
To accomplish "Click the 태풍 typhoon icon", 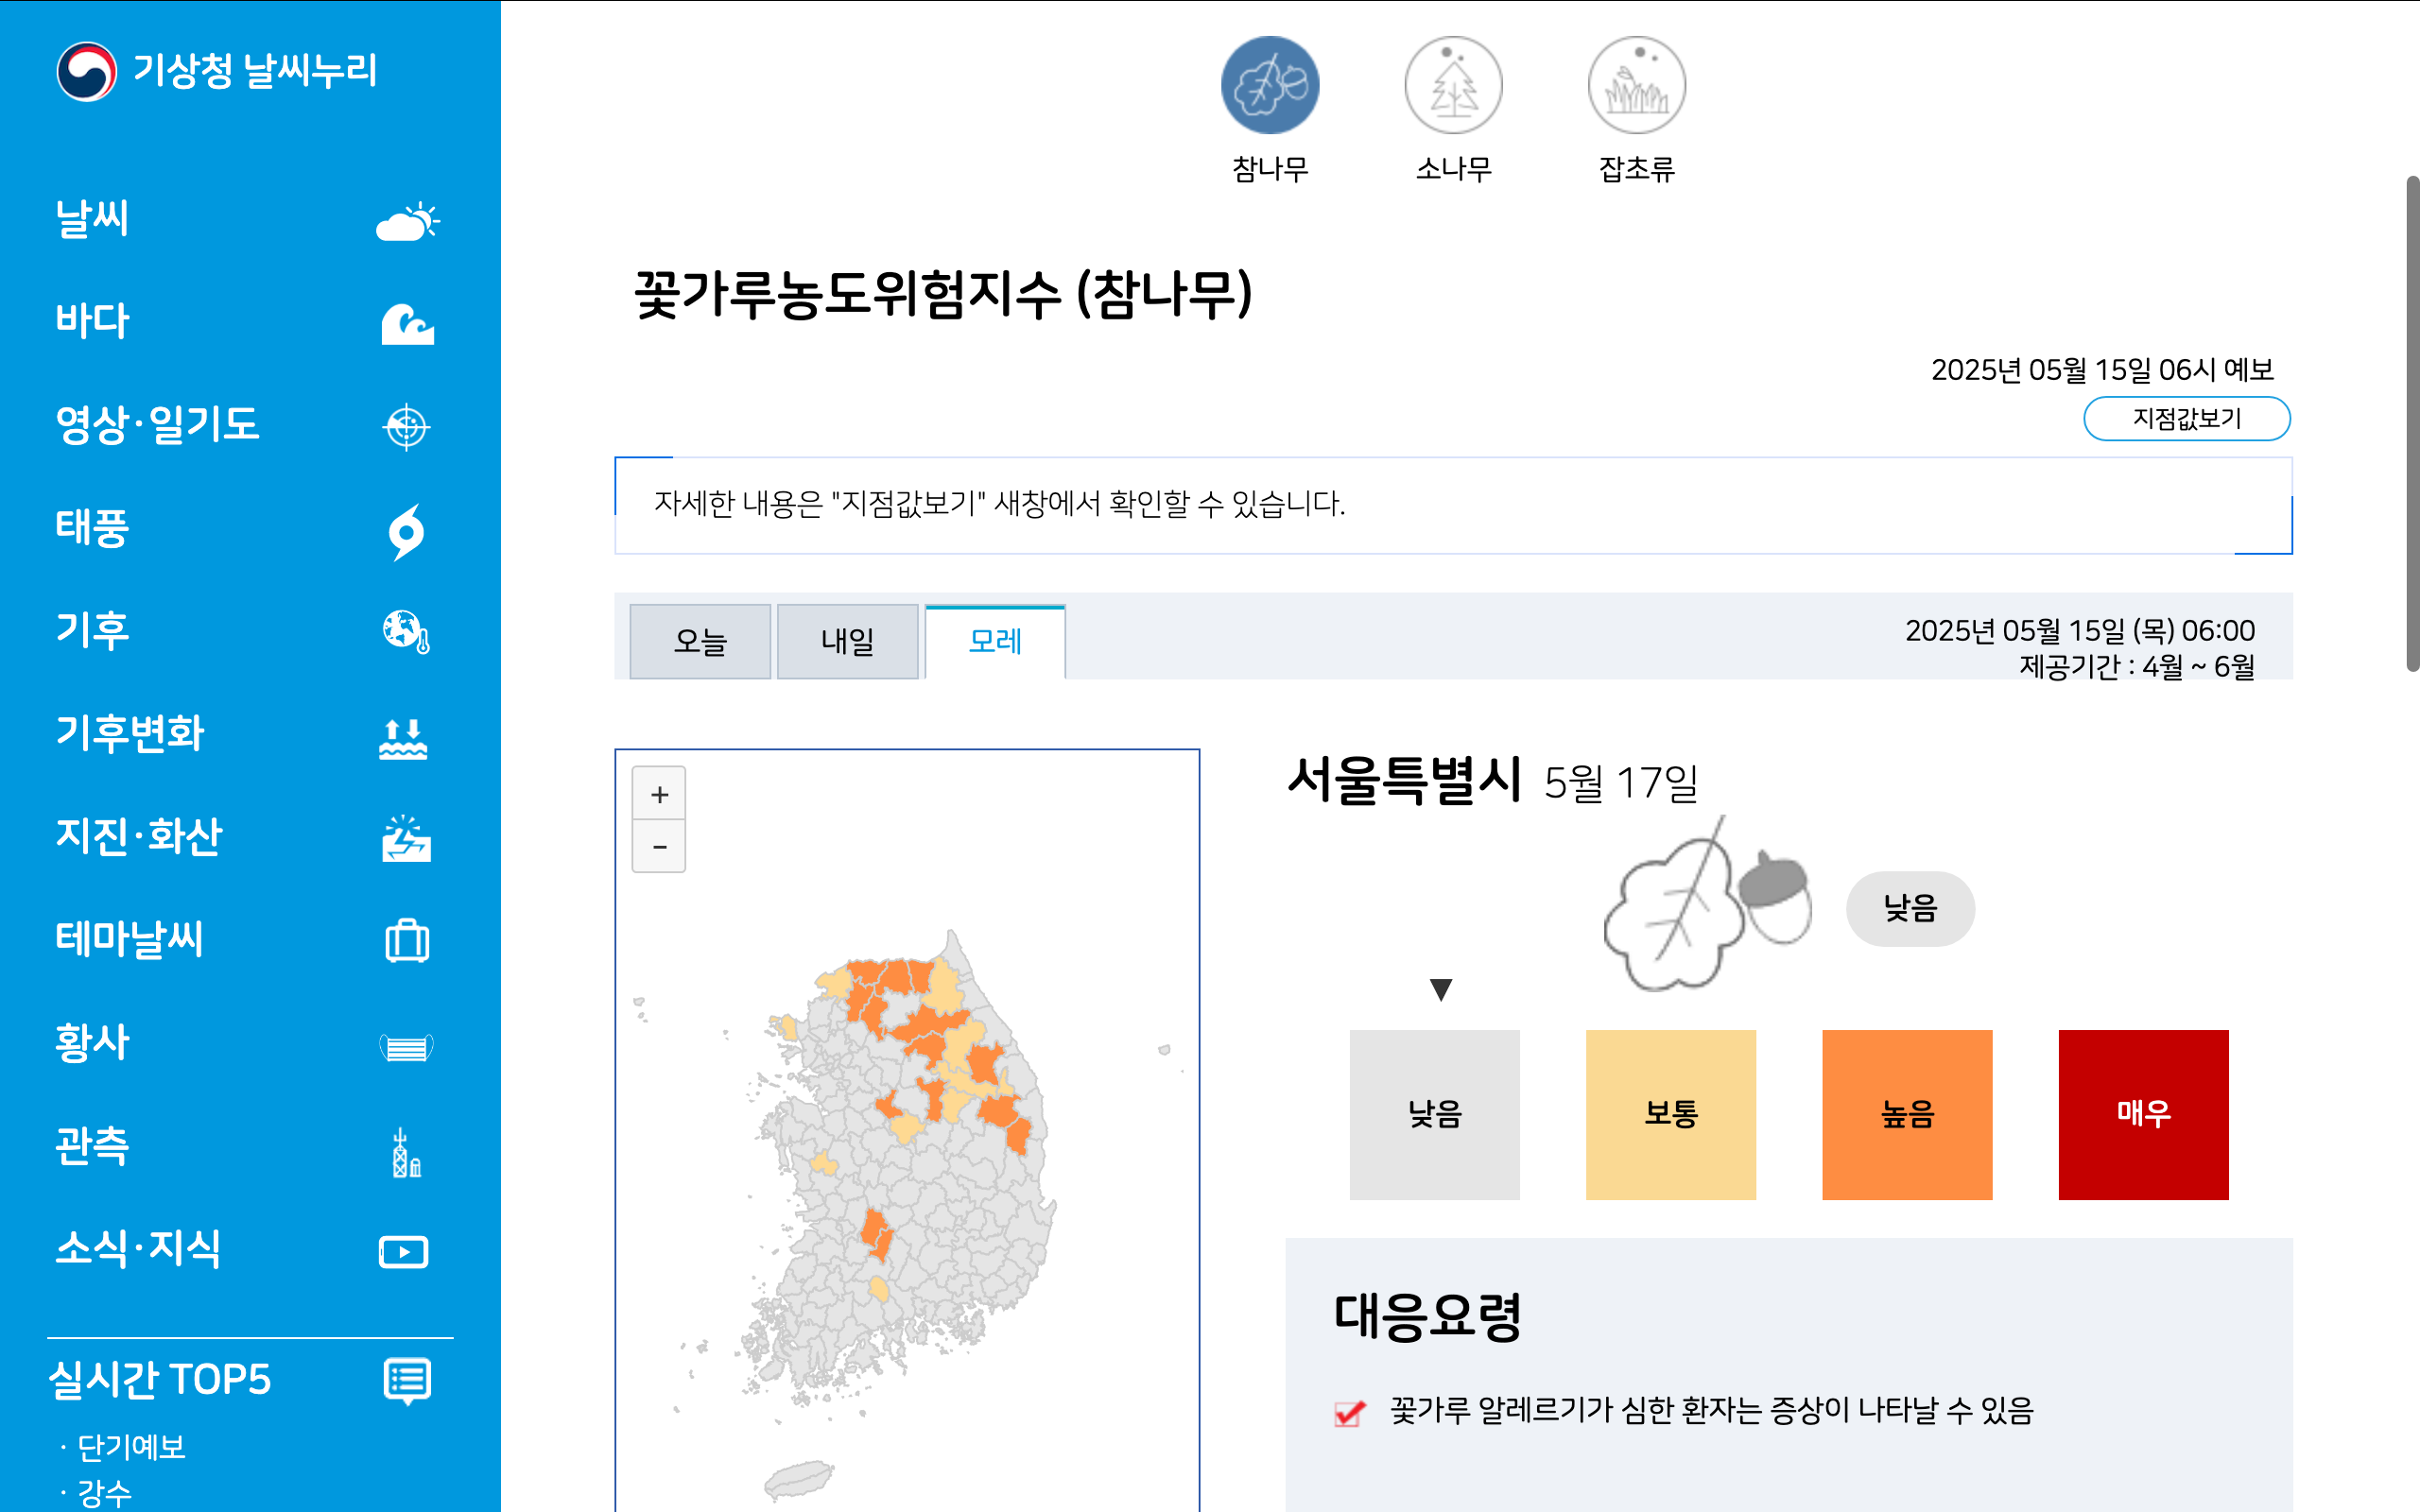I will [407, 531].
